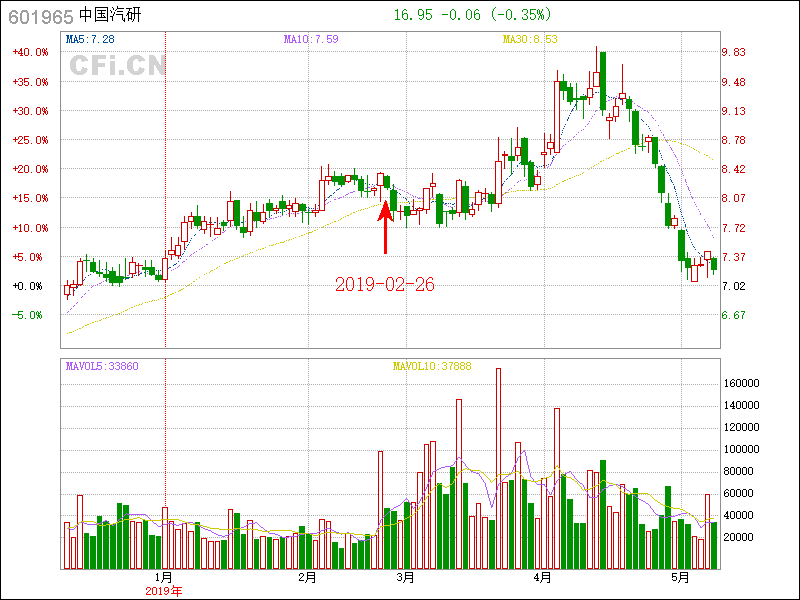
Task: Select the MA5:7.28 indicator label
Action: [90, 39]
